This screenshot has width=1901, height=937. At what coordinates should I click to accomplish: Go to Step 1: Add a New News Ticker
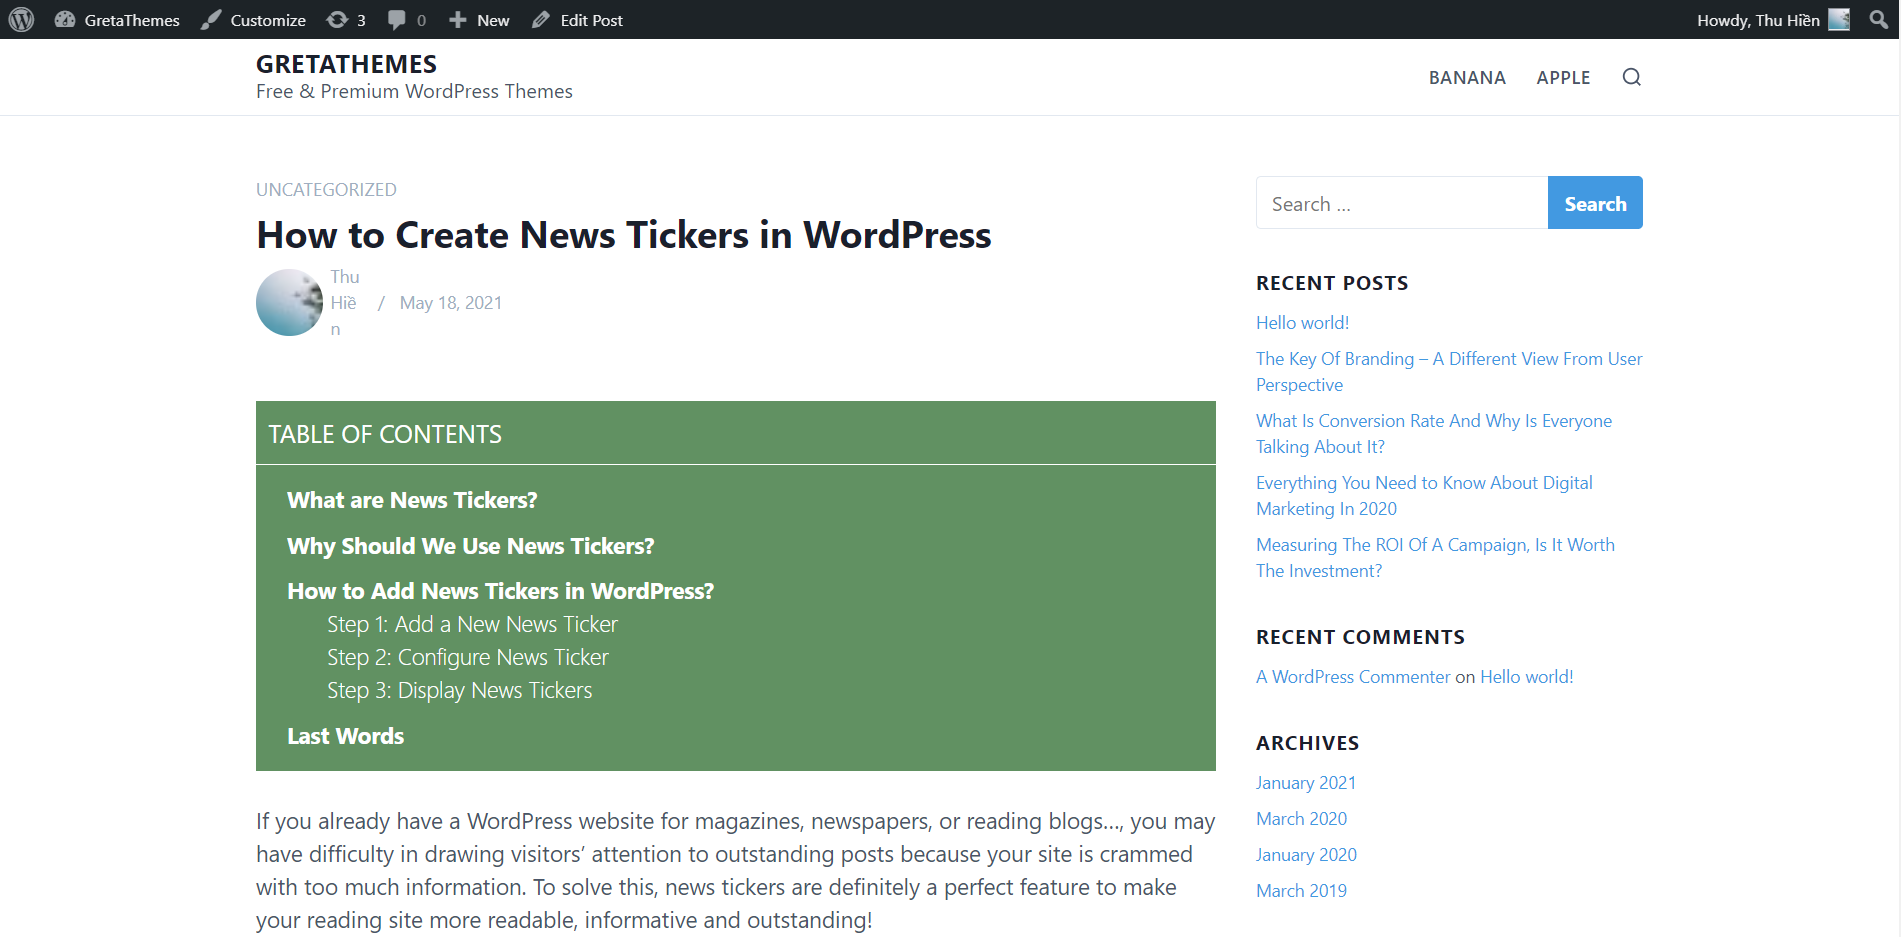(472, 624)
